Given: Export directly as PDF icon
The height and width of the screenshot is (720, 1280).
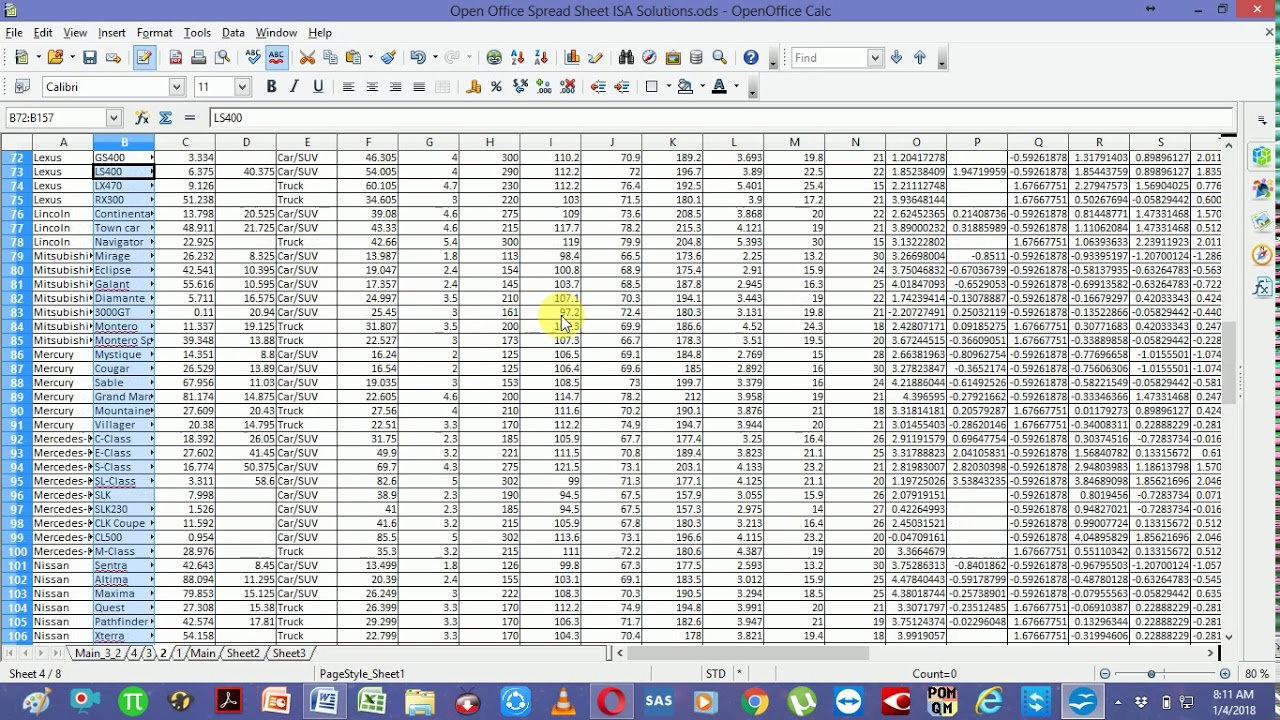Looking at the screenshot, I should tap(175, 58).
